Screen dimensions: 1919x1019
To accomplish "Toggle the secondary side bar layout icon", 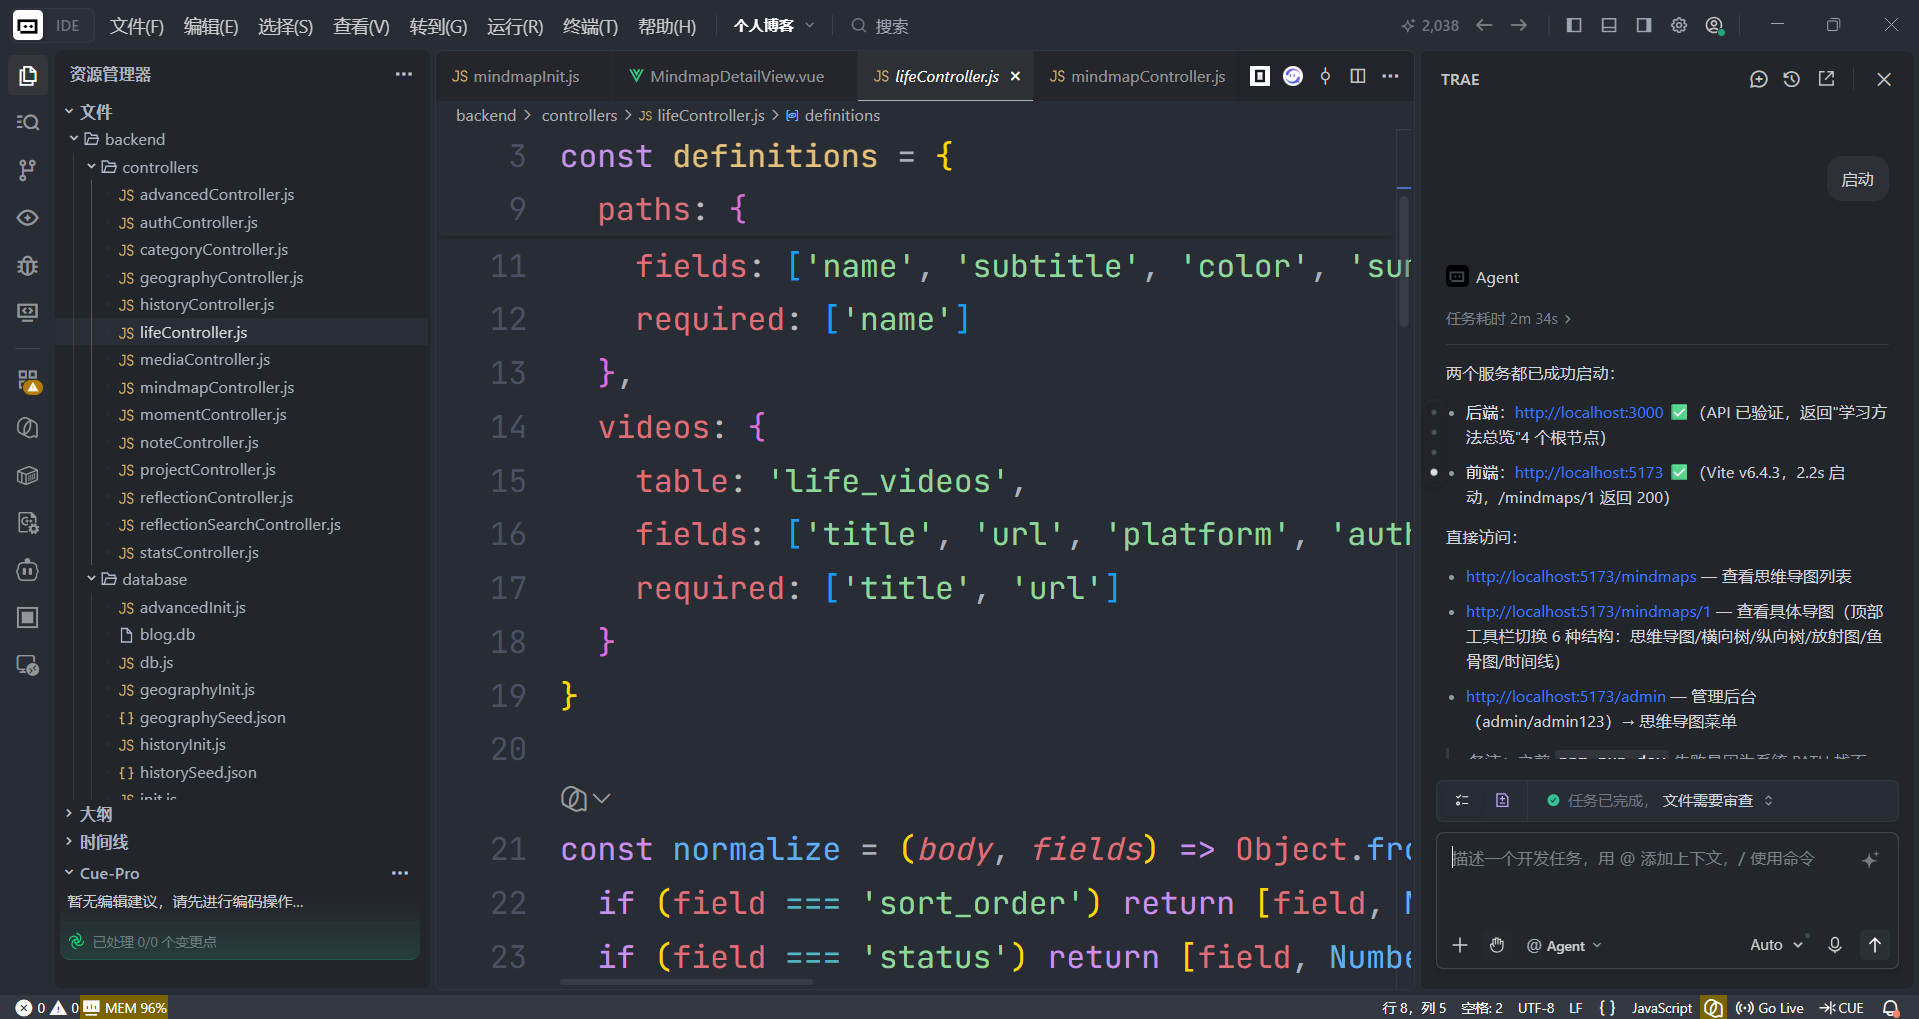I will point(1644,25).
